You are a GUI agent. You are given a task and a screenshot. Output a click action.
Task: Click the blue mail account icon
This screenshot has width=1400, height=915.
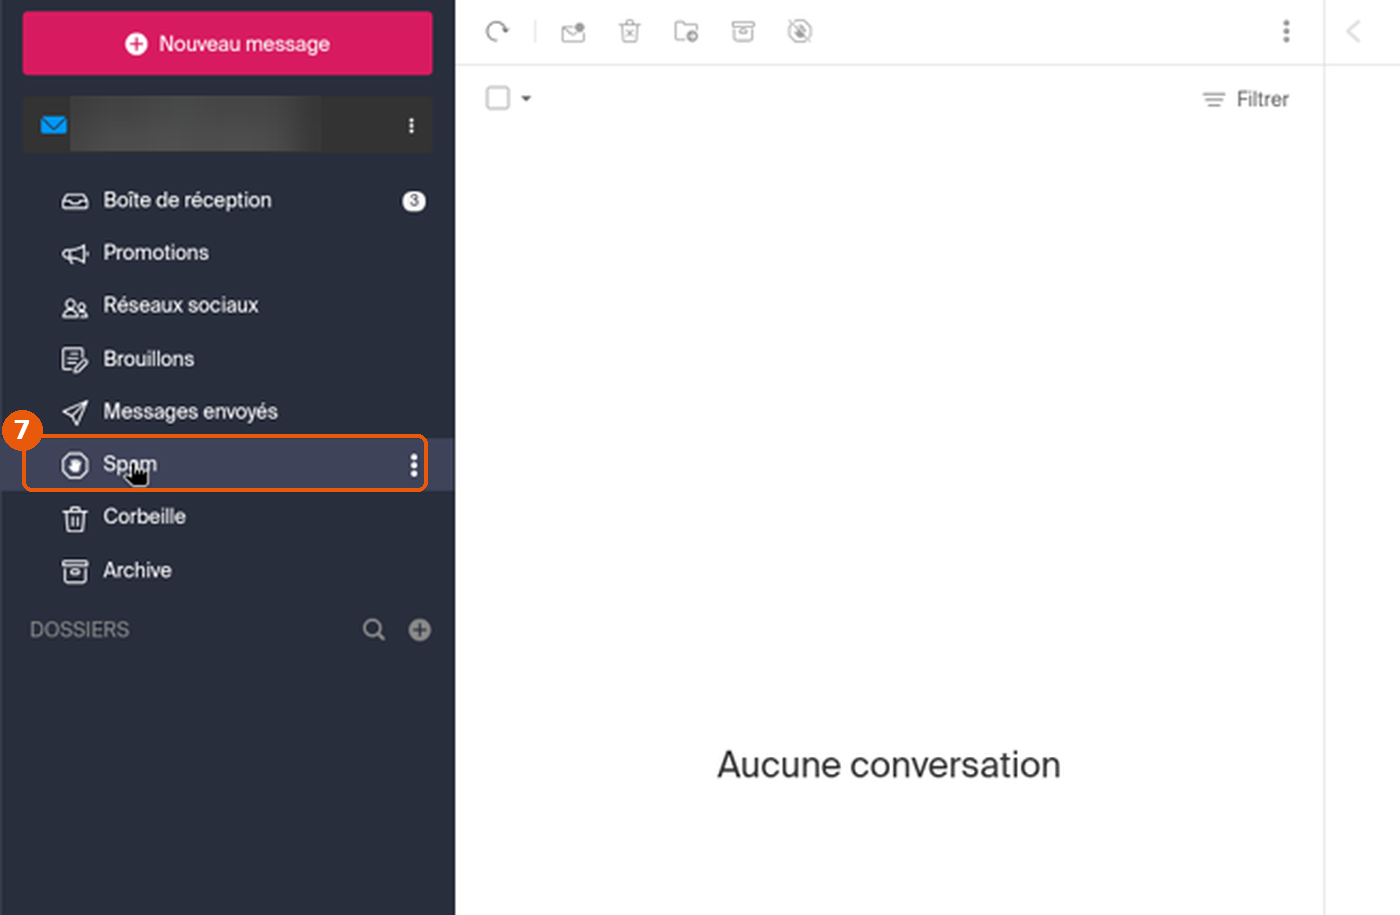click(54, 125)
